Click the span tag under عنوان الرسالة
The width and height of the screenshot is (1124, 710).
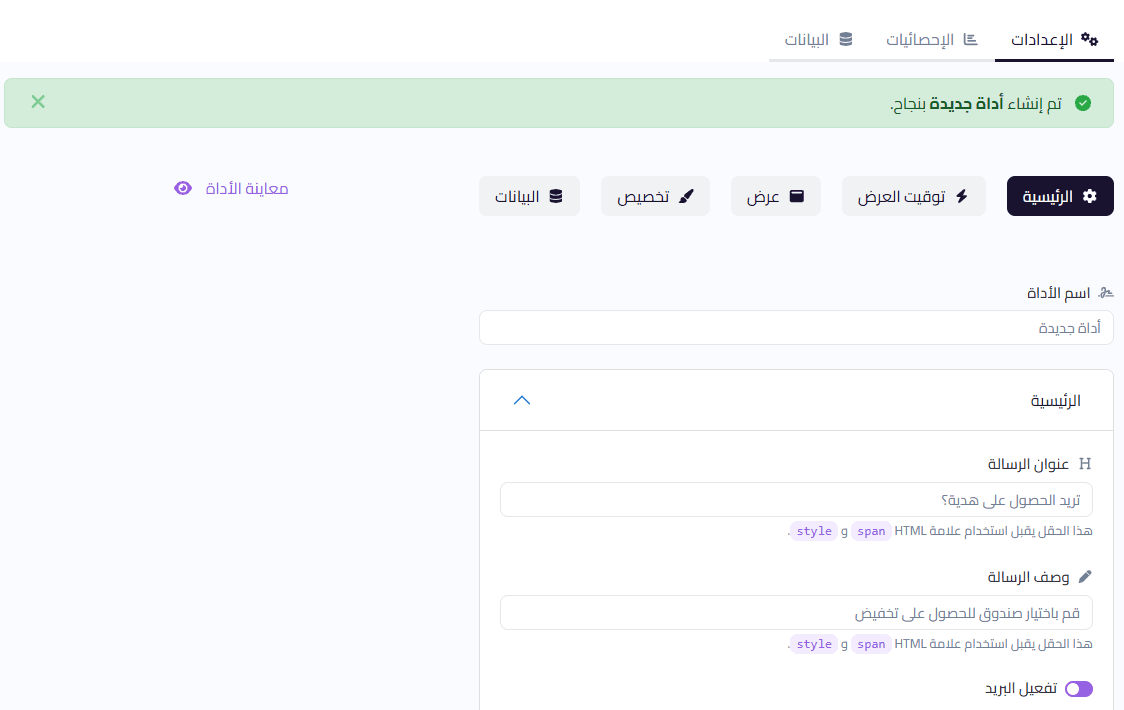(871, 531)
